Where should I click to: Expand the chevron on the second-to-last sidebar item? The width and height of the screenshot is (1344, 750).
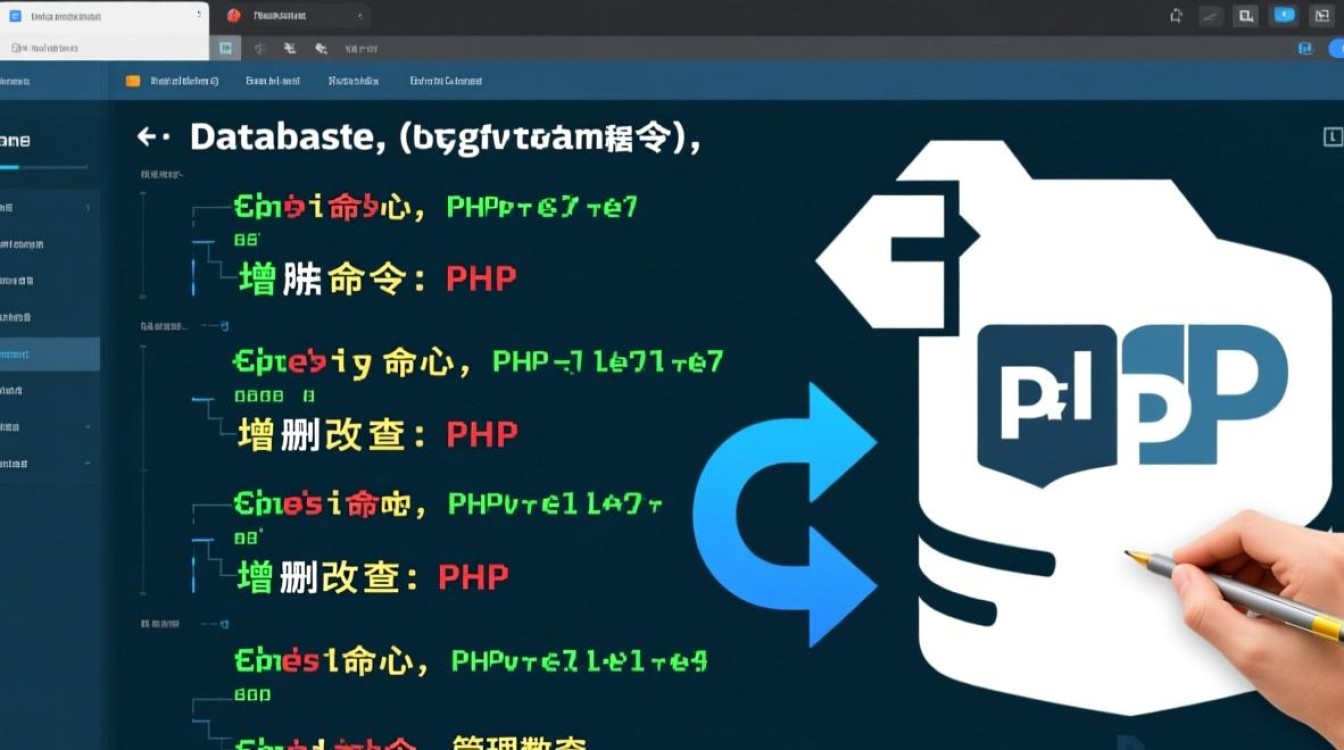(88, 425)
